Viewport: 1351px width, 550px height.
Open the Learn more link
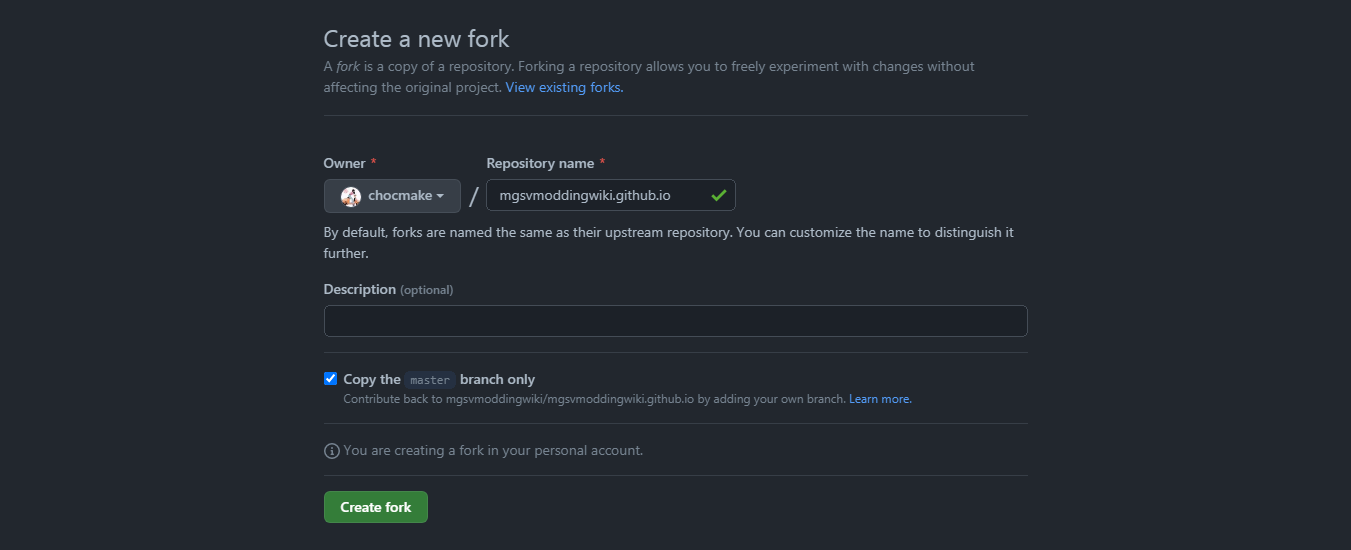tap(880, 399)
